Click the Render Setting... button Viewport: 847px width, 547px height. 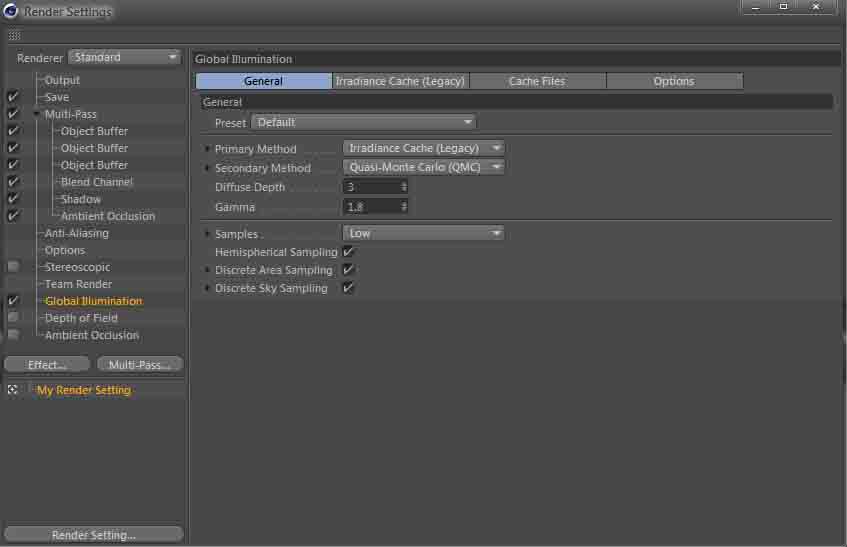pyautogui.click(x=93, y=535)
